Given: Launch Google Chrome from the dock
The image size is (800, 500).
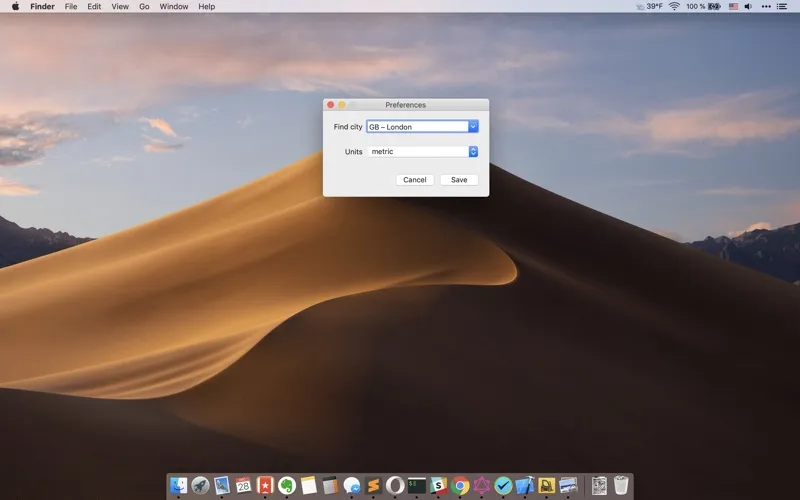Looking at the screenshot, I should pyautogui.click(x=460, y=485).
